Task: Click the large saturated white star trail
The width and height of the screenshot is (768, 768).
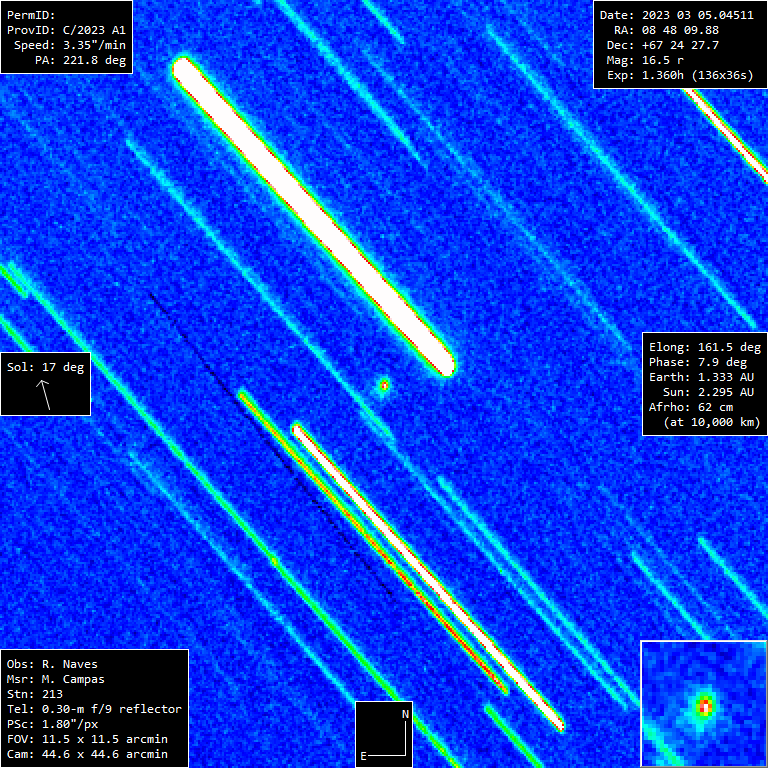Action: click(313, 217)
